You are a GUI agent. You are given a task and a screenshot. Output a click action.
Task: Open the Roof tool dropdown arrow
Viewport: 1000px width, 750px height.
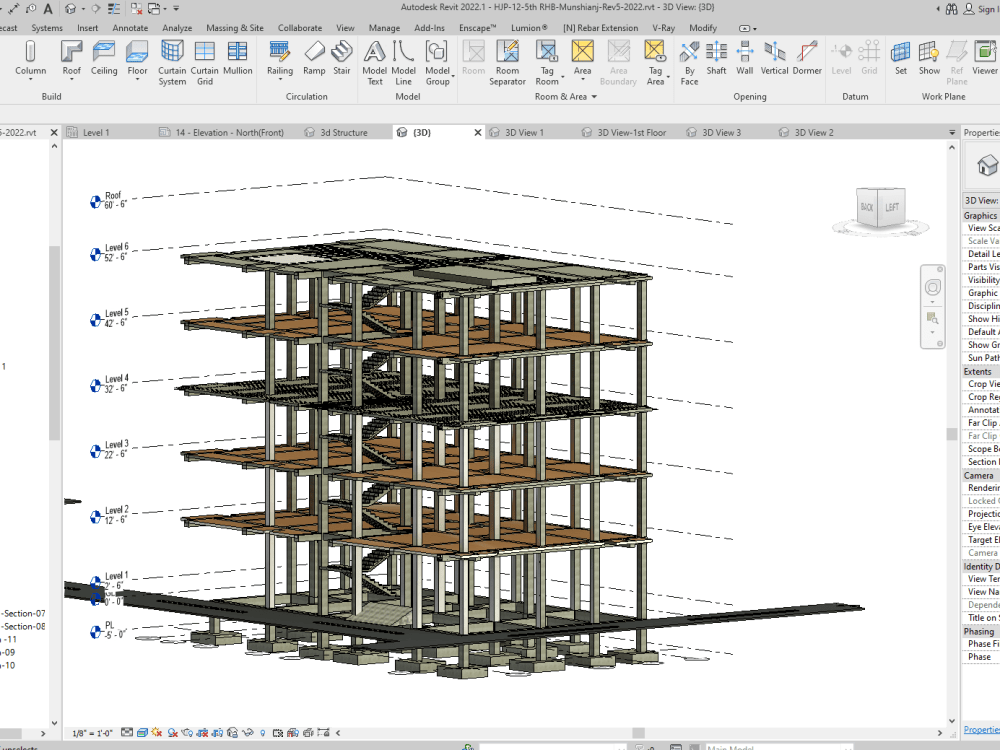(71, 78)
